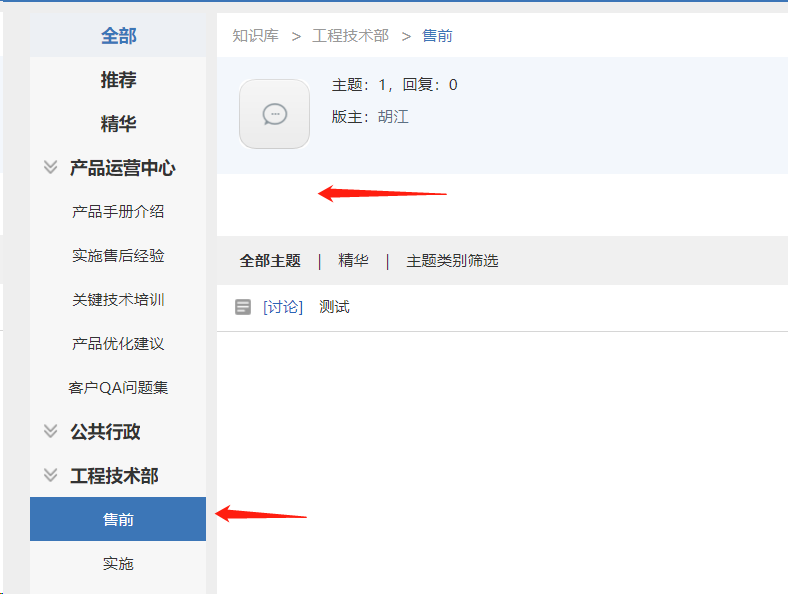The image size is (788, 594).
Task: Switch to 精华 topic filter tab
Action: [353, 261]
